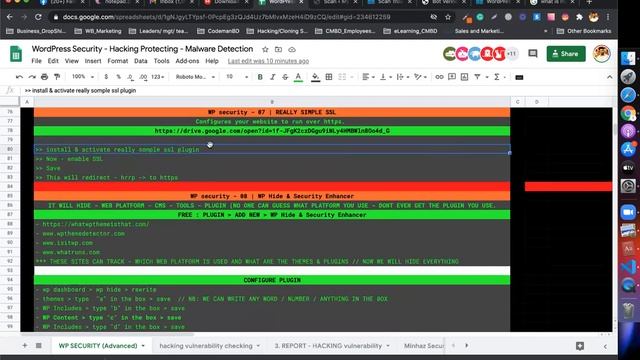Toggle italic formatting
Viewport: 640px width, 360px height.
273,77
